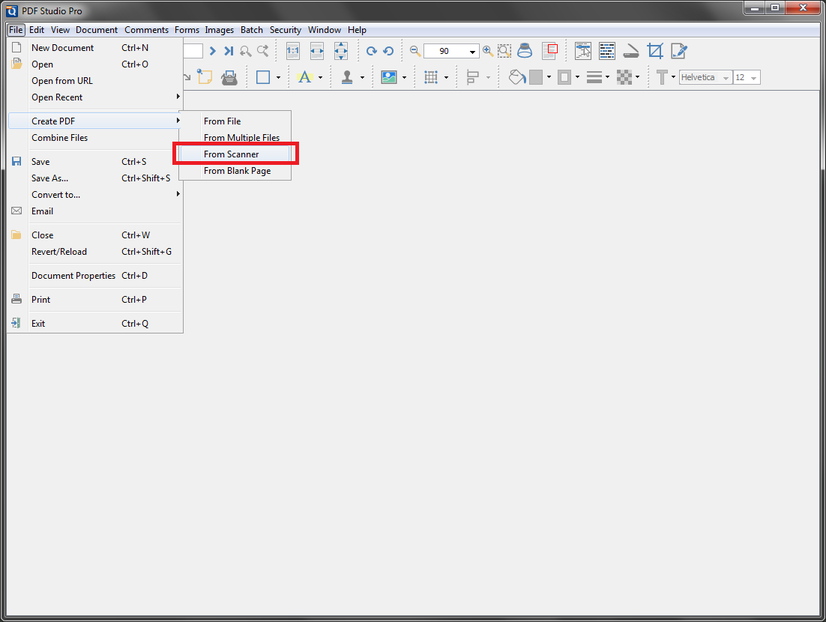The image size is (826, 622).
Task: Select the Crop pages tool
Action: (655, 51)
